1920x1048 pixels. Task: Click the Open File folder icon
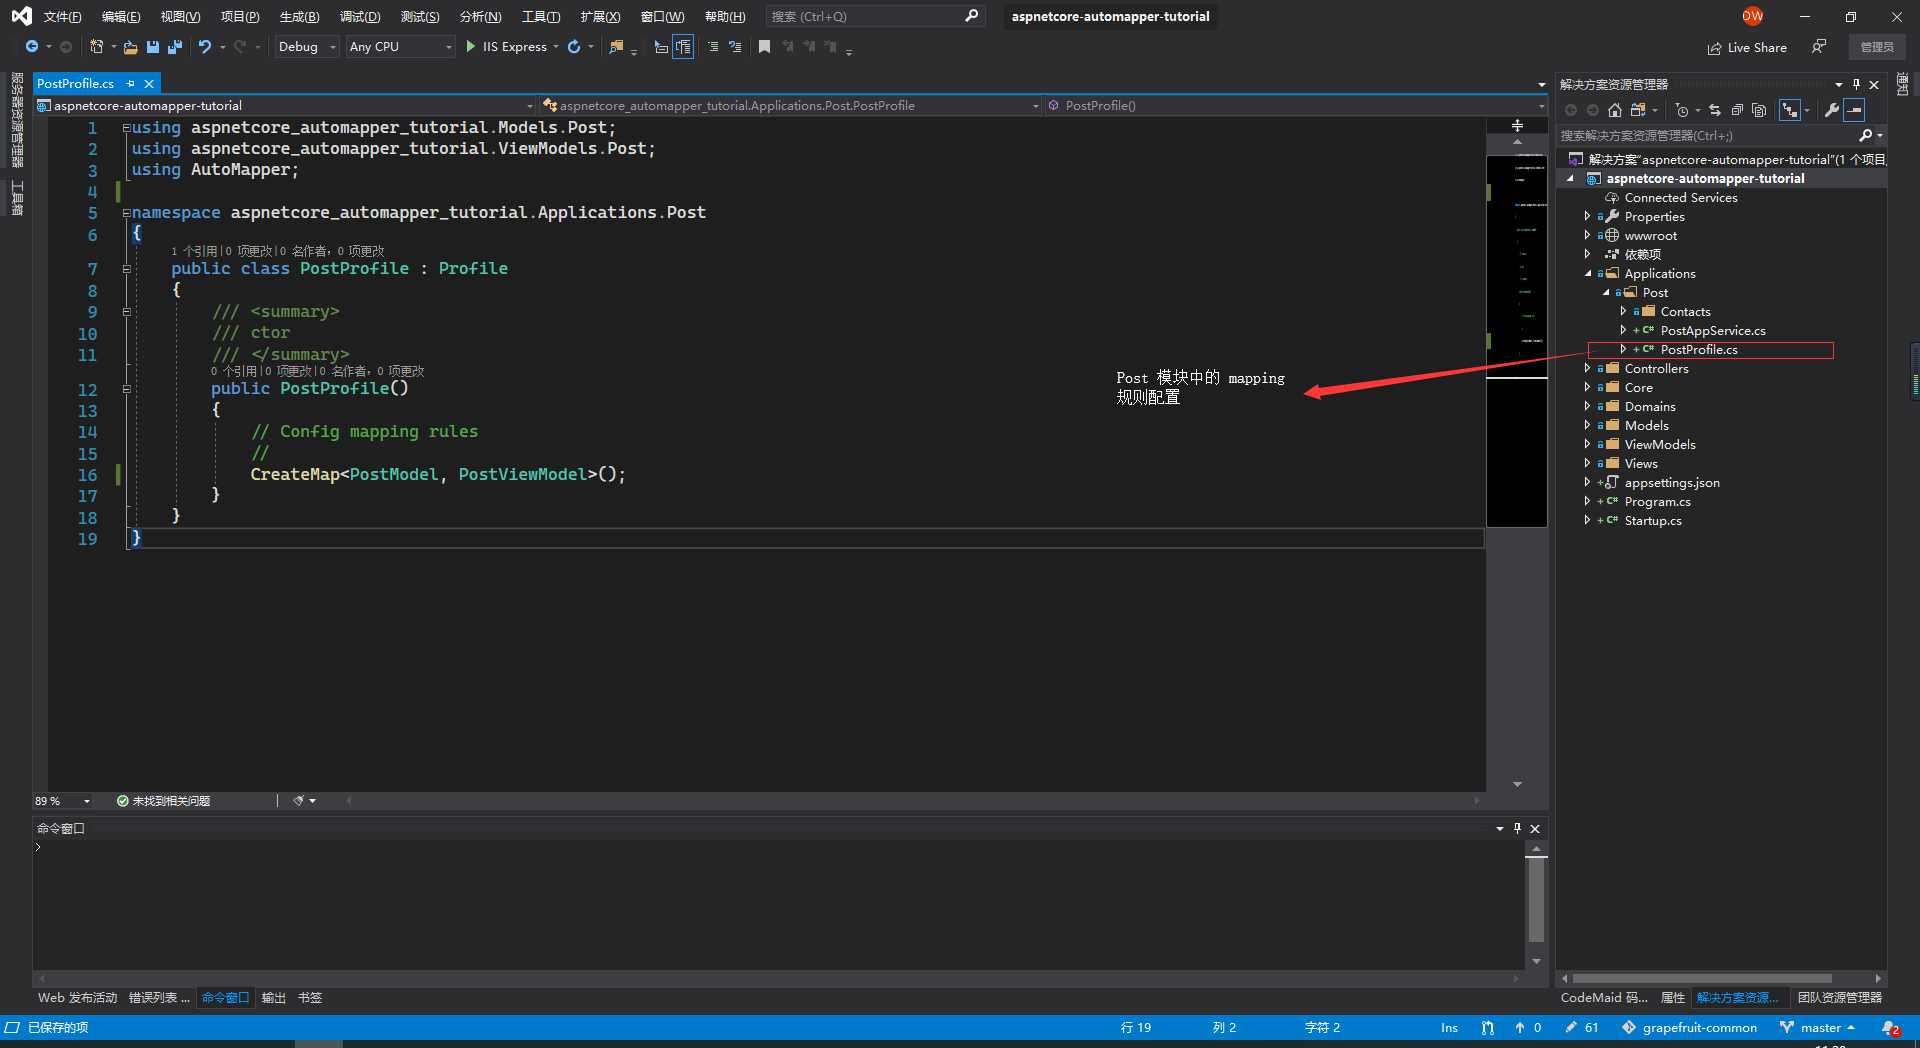coord(130,47)
